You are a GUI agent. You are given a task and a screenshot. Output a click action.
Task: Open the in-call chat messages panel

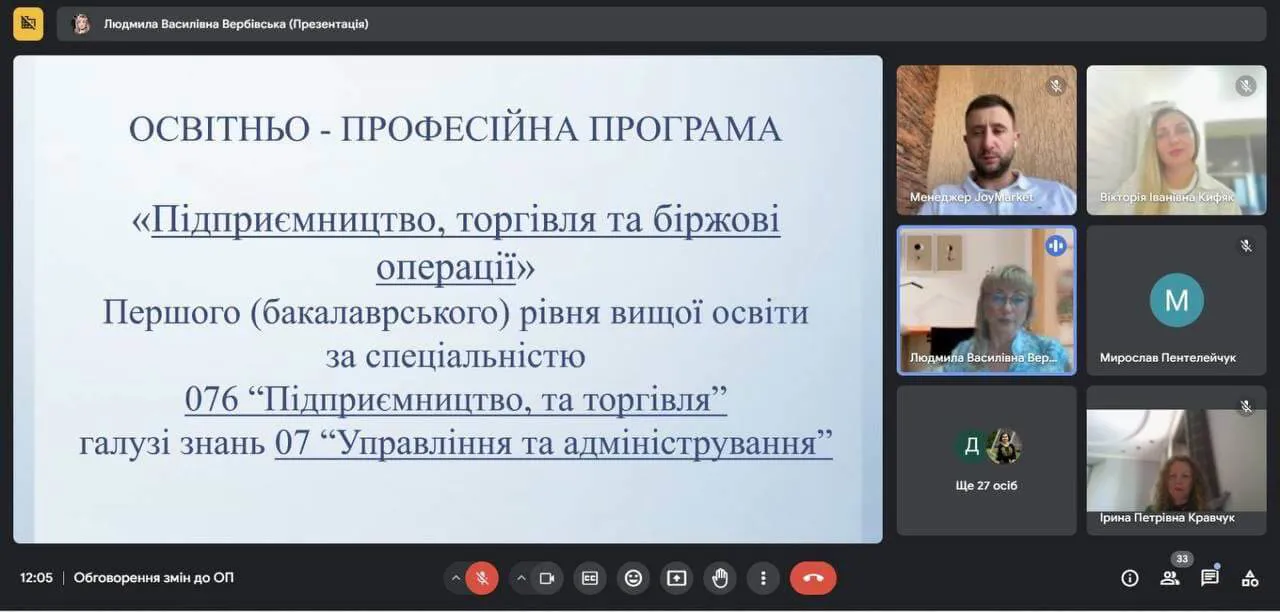1209,578
